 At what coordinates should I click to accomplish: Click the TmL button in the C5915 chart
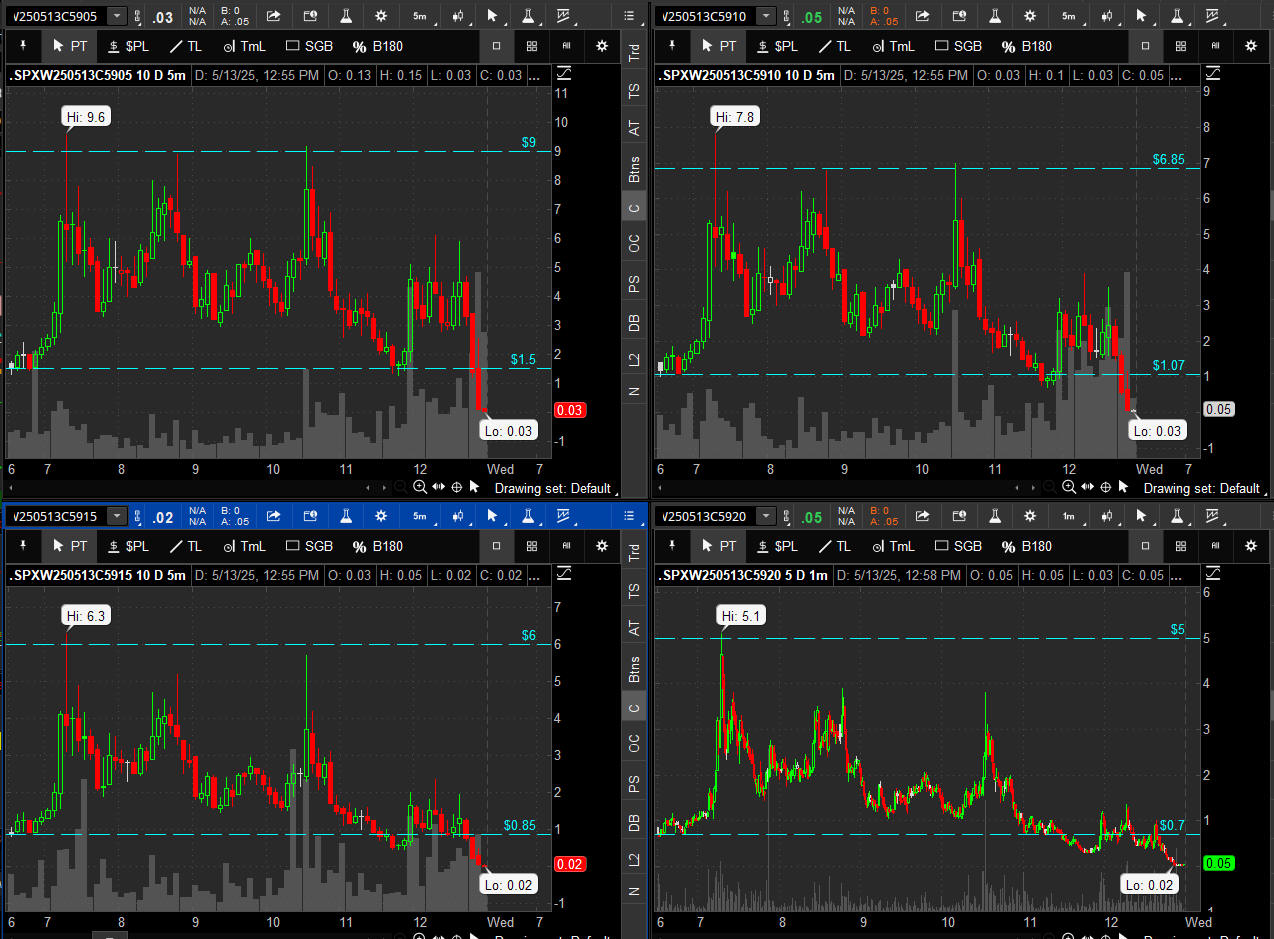pyautogui.click(x=244, y=546)
